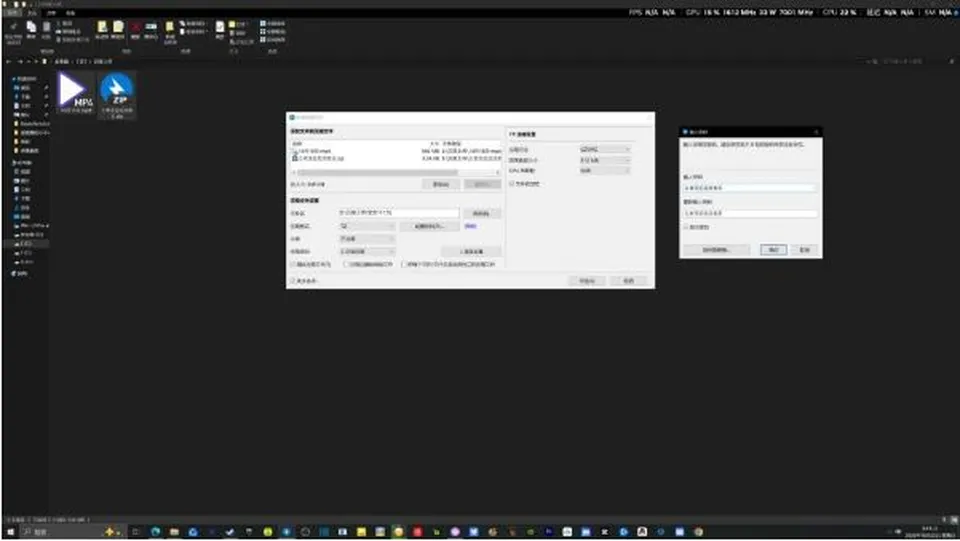
Task: Click the Move to folder icon in the ribbon
Action: click(102, 29)
